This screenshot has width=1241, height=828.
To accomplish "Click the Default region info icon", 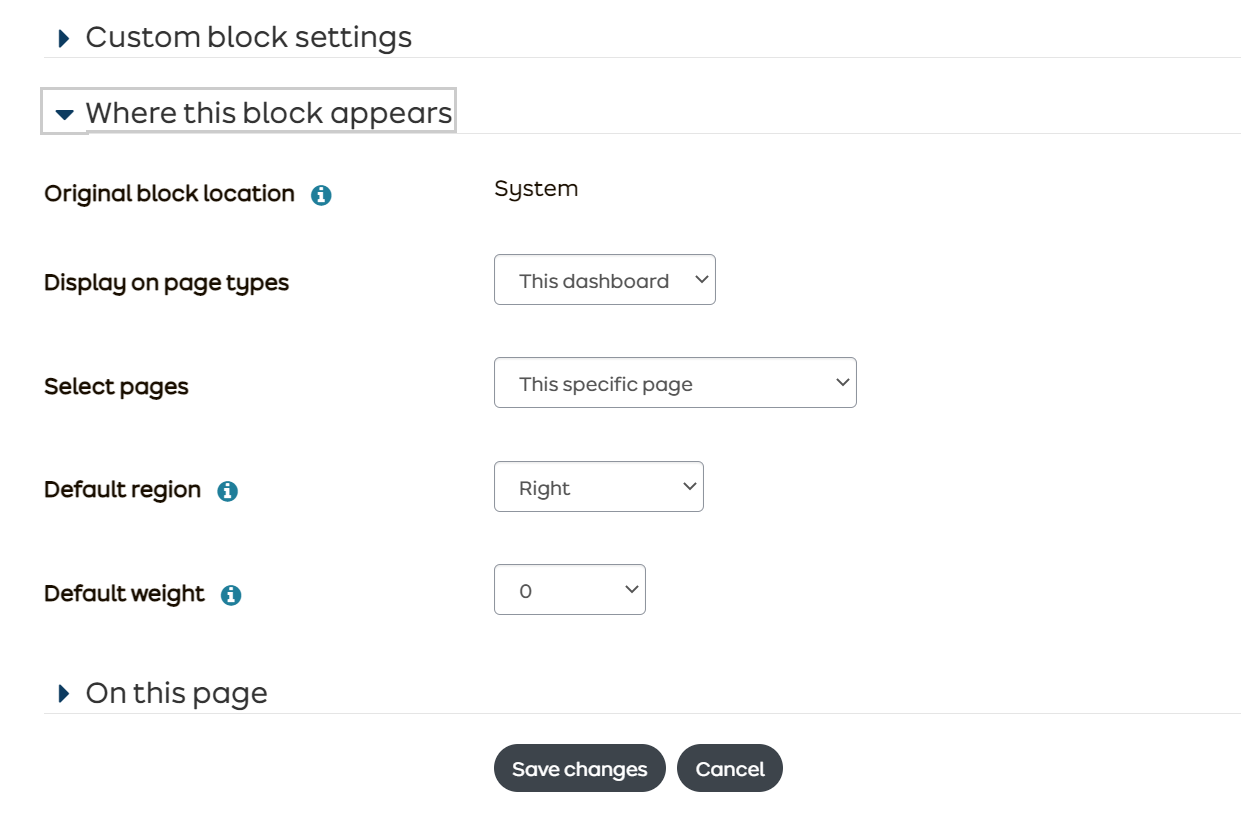I will point(230,490).
